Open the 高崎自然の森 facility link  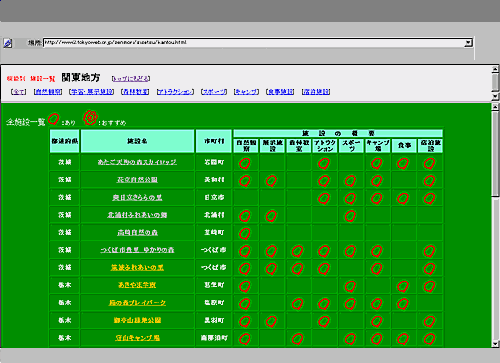(x=137, y=232)
